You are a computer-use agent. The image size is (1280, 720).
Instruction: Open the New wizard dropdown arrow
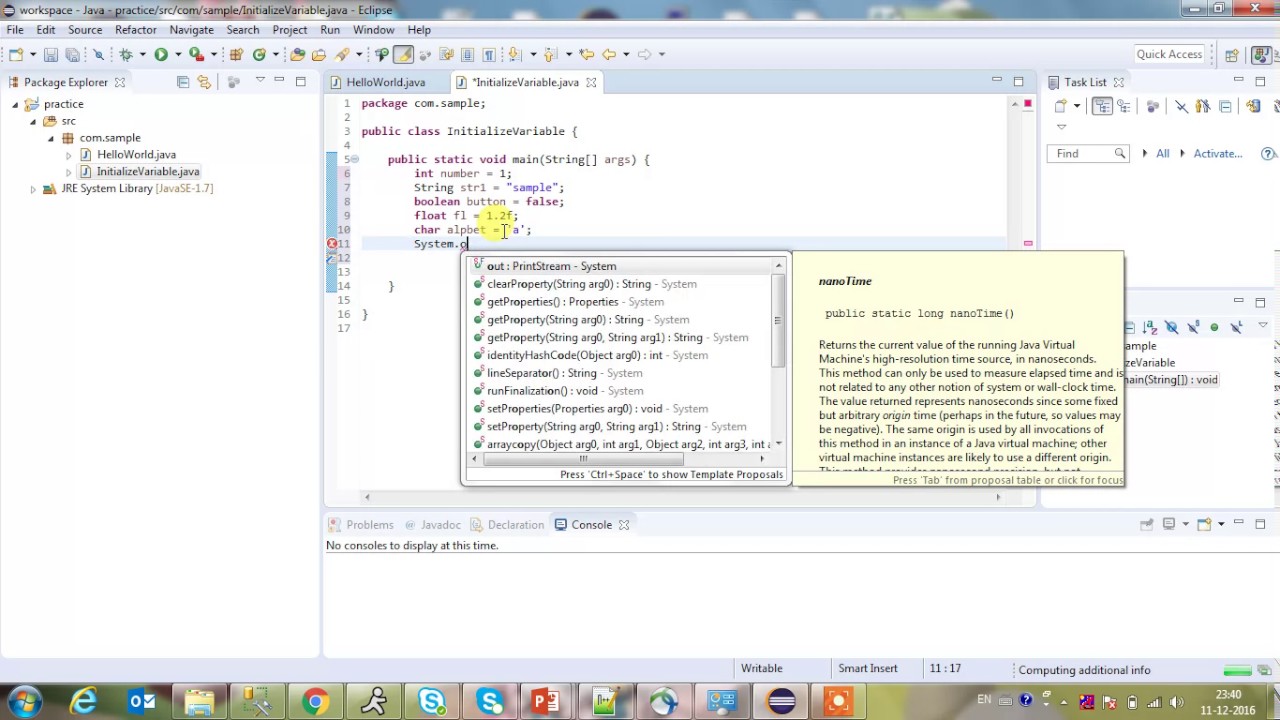[33, 54]
